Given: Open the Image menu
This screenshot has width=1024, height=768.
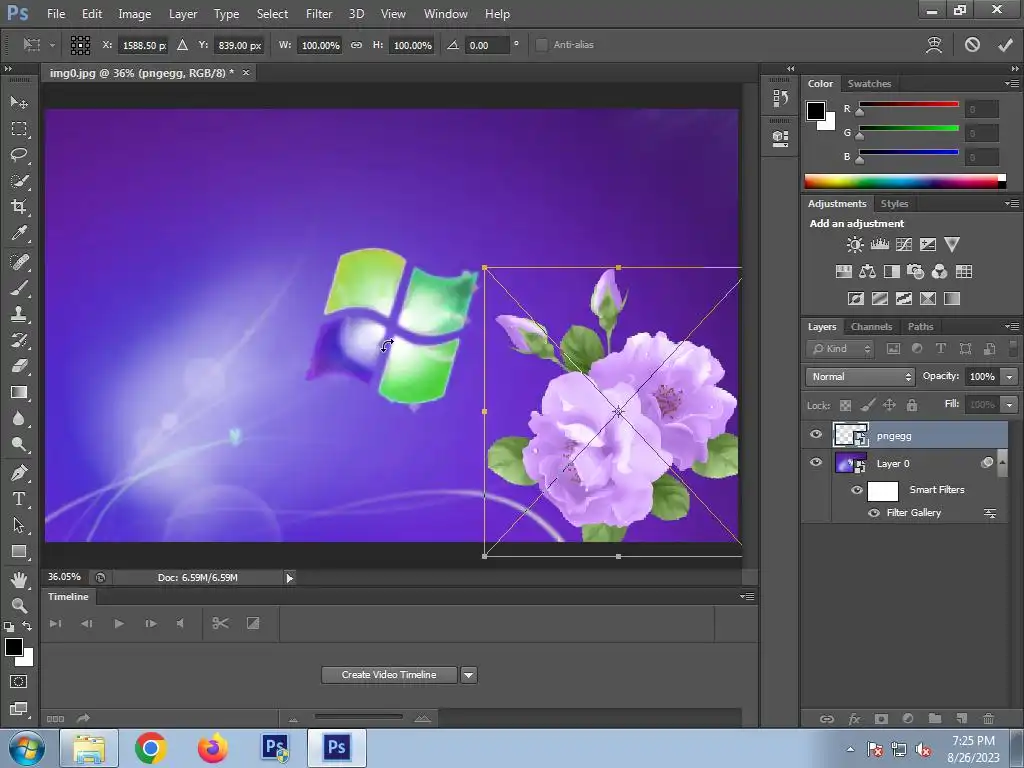Looking at the screenshot, I should tap(135, 14).
